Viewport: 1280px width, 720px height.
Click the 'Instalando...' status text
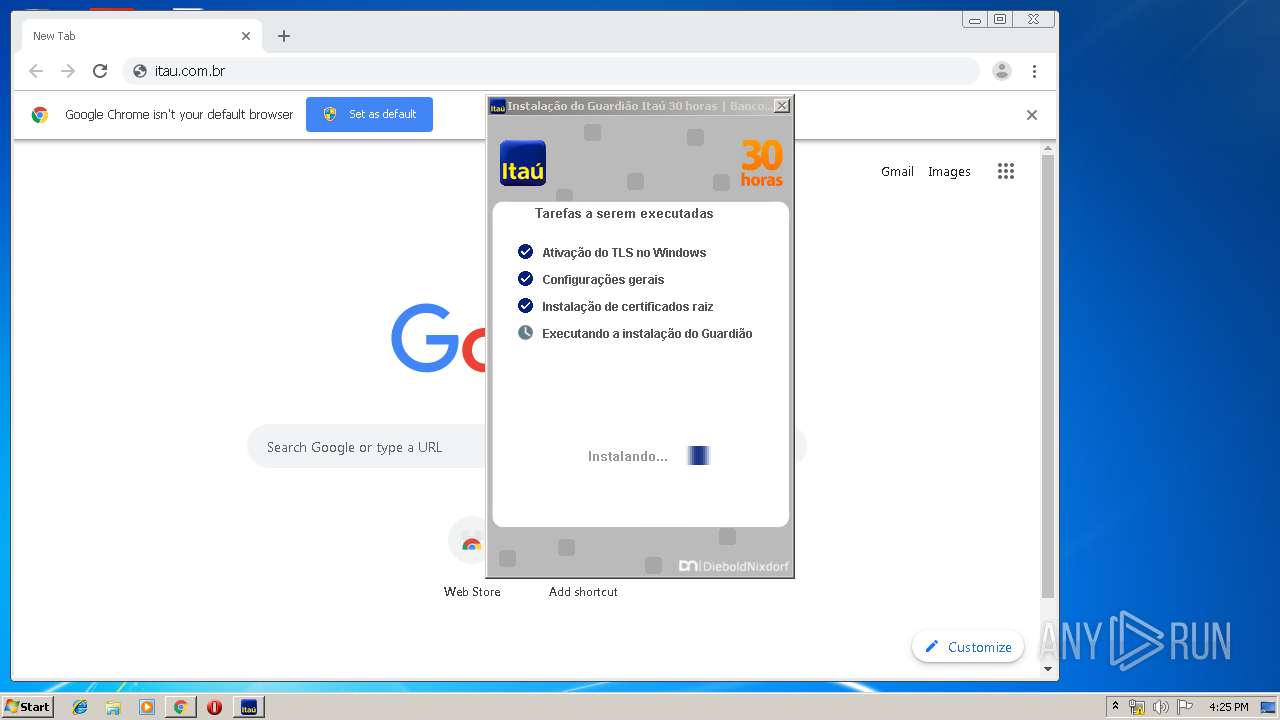click(x=628, y=457)
